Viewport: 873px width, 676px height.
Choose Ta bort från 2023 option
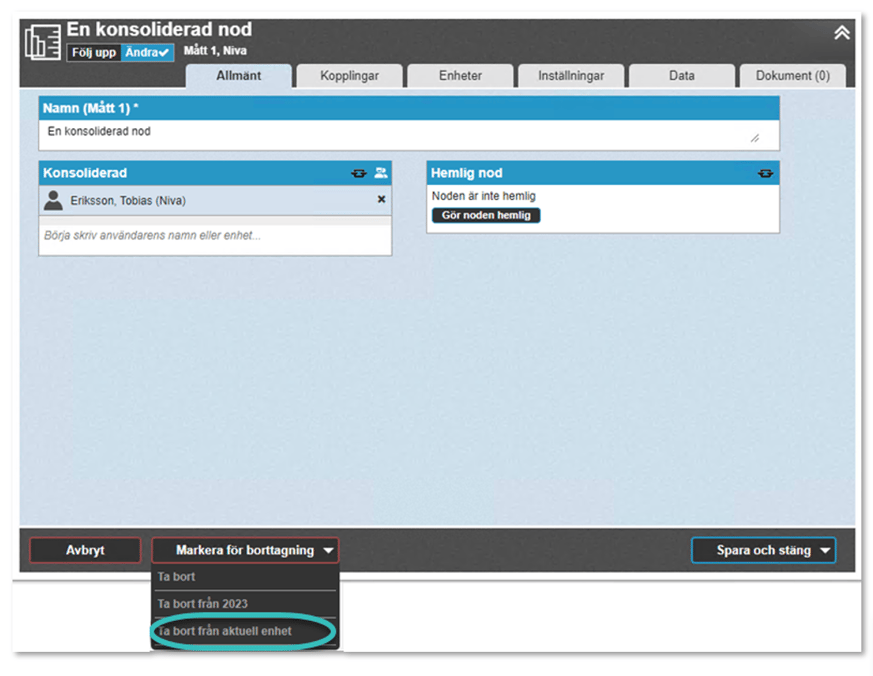203,604
